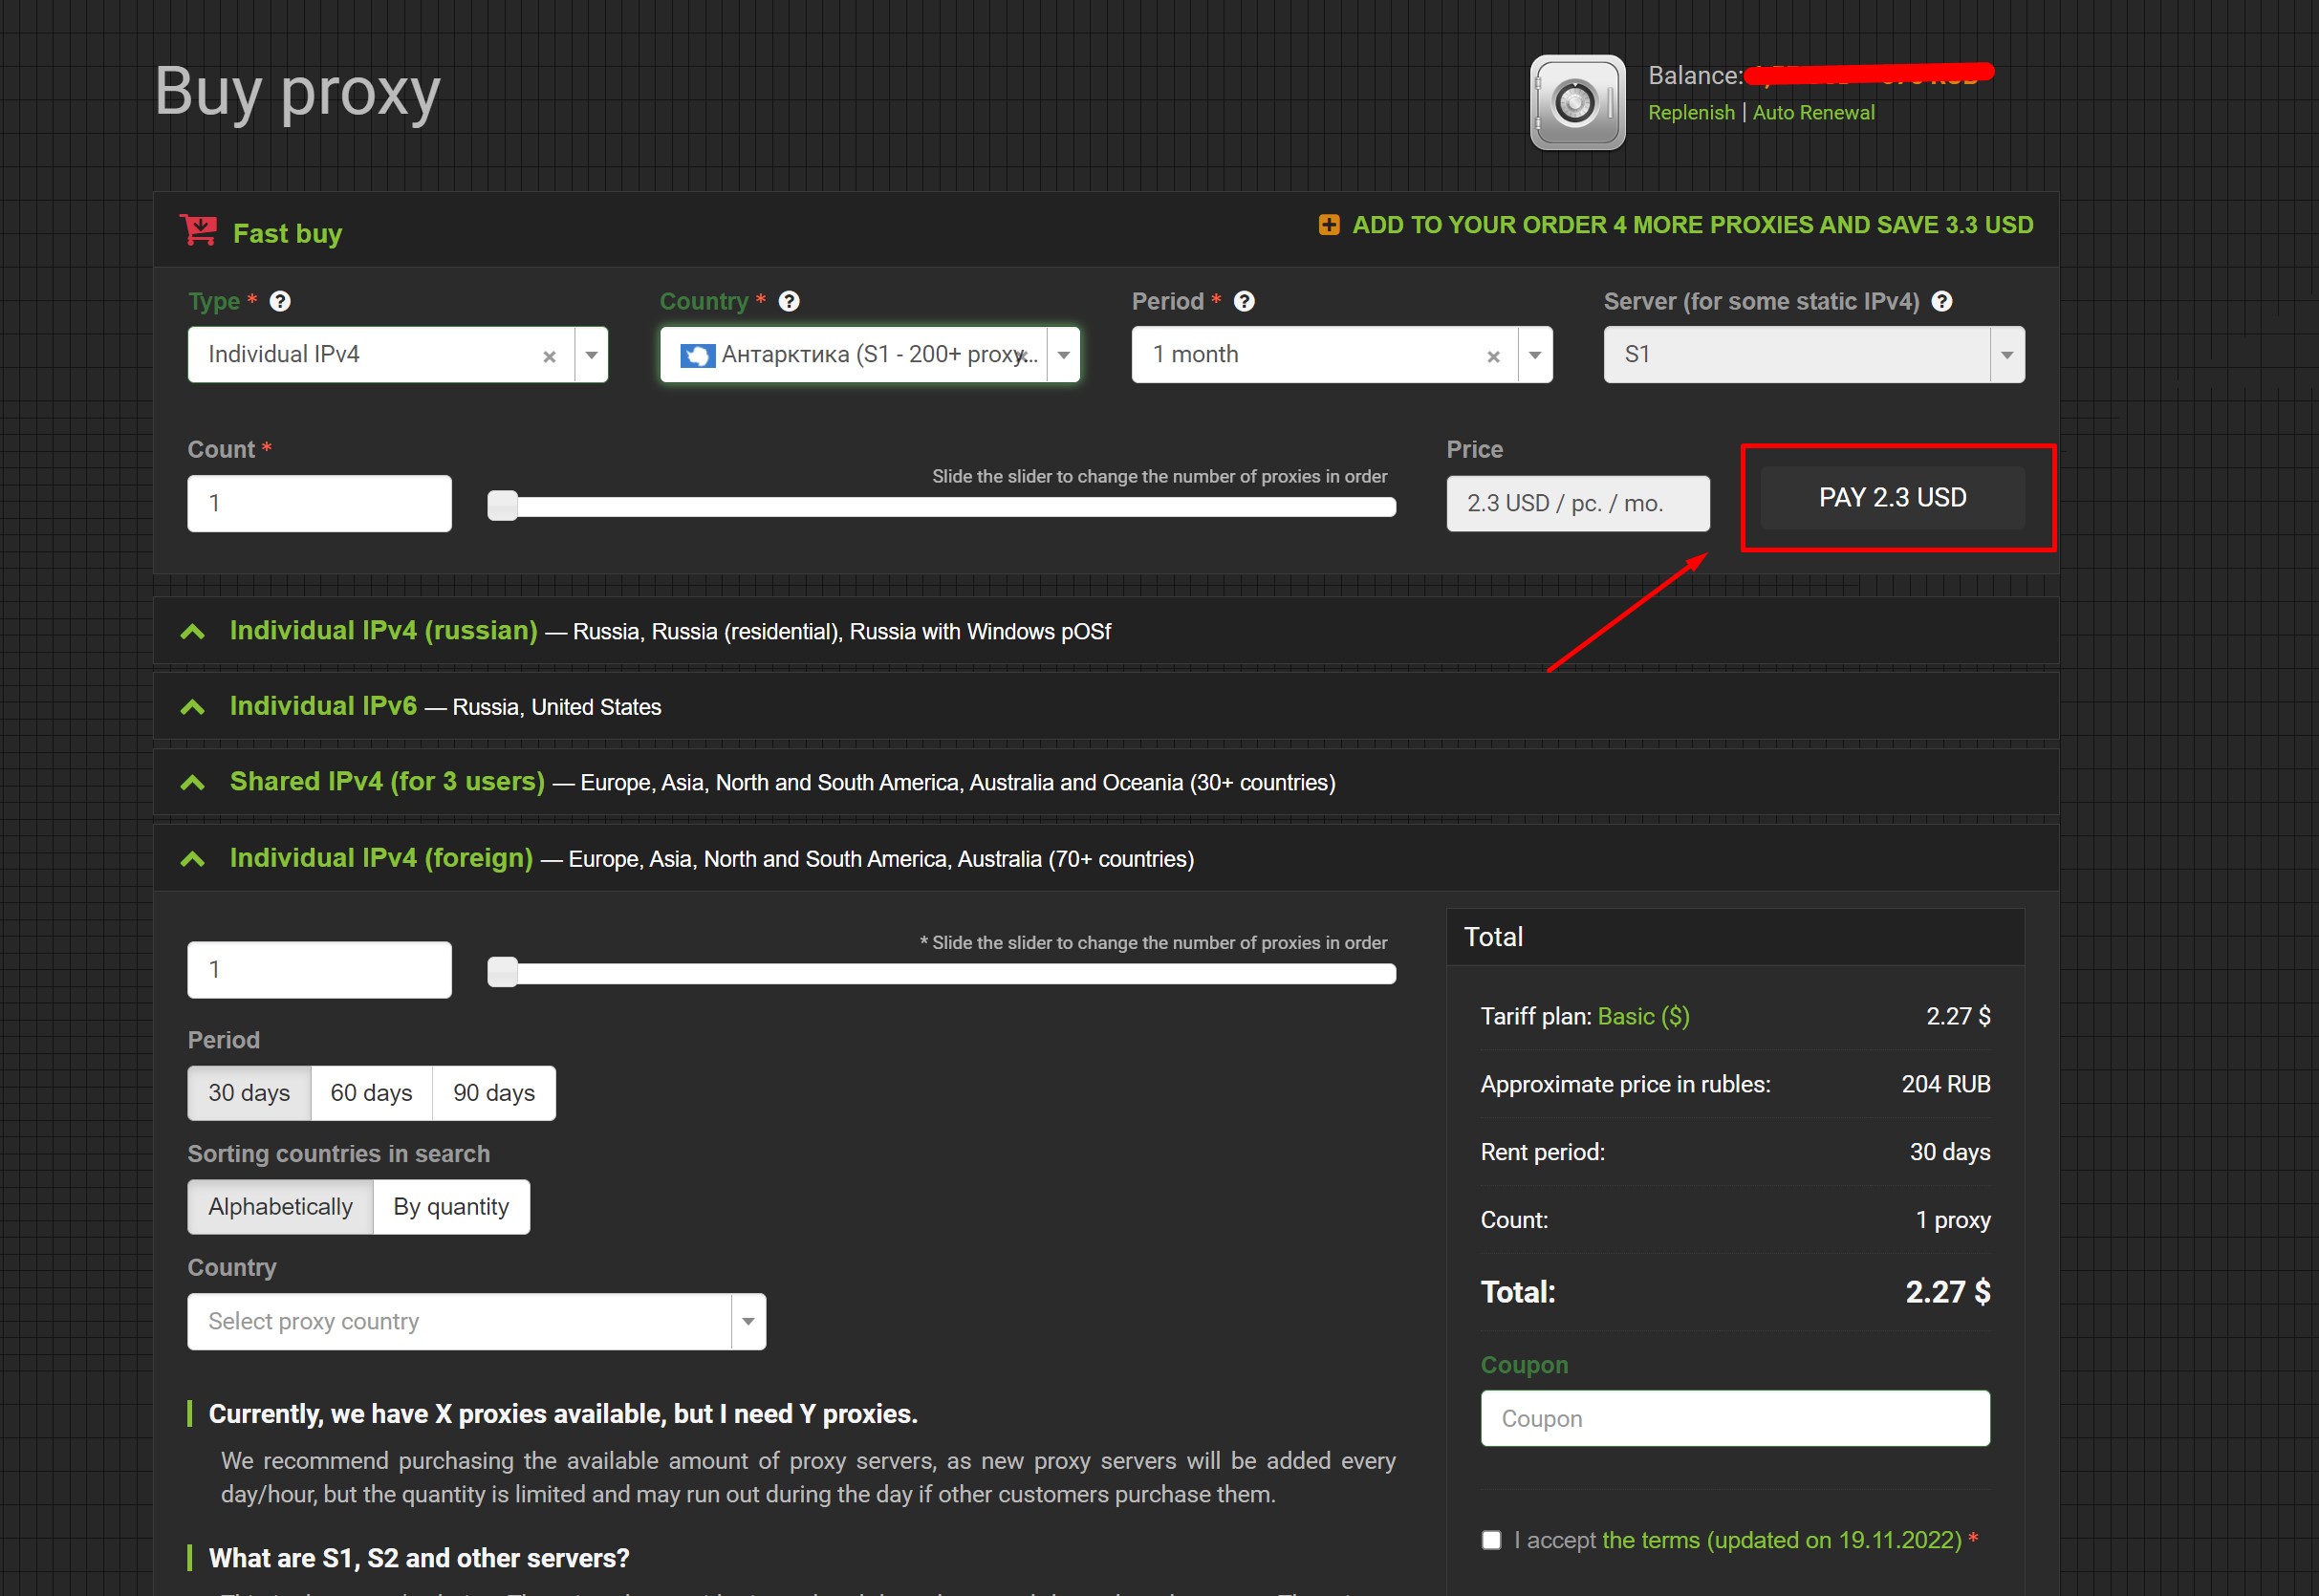Click the help icon next to Country

pos(789,301)
